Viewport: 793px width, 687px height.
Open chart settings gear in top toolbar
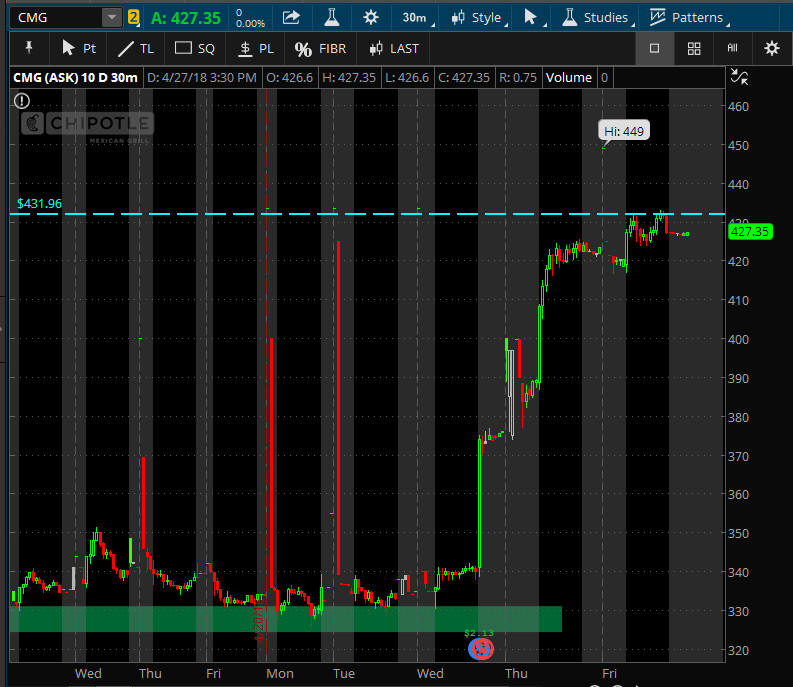[x=371, y=17]
